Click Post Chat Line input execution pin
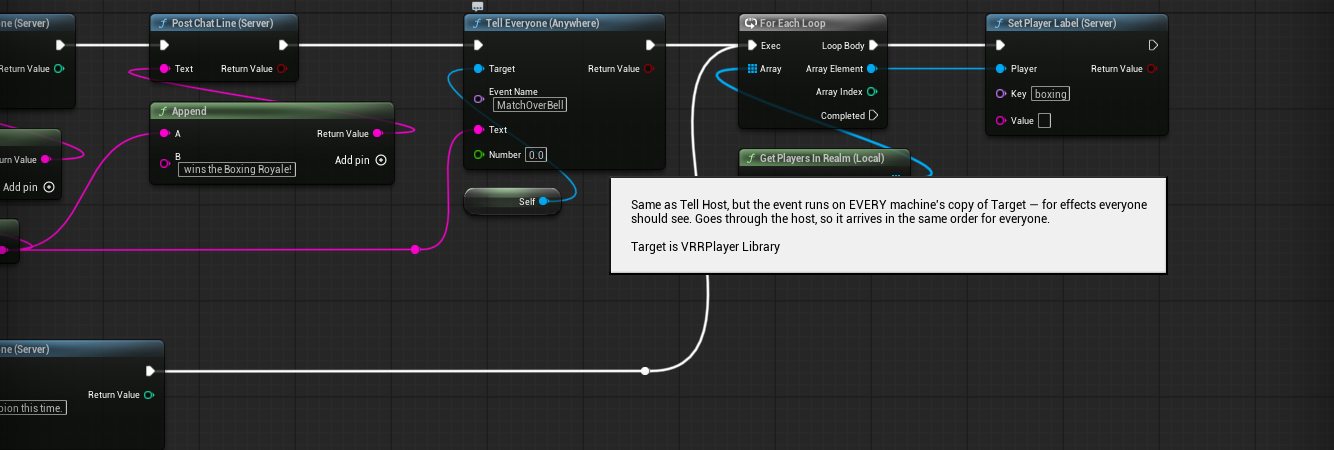 click(164, 45)
